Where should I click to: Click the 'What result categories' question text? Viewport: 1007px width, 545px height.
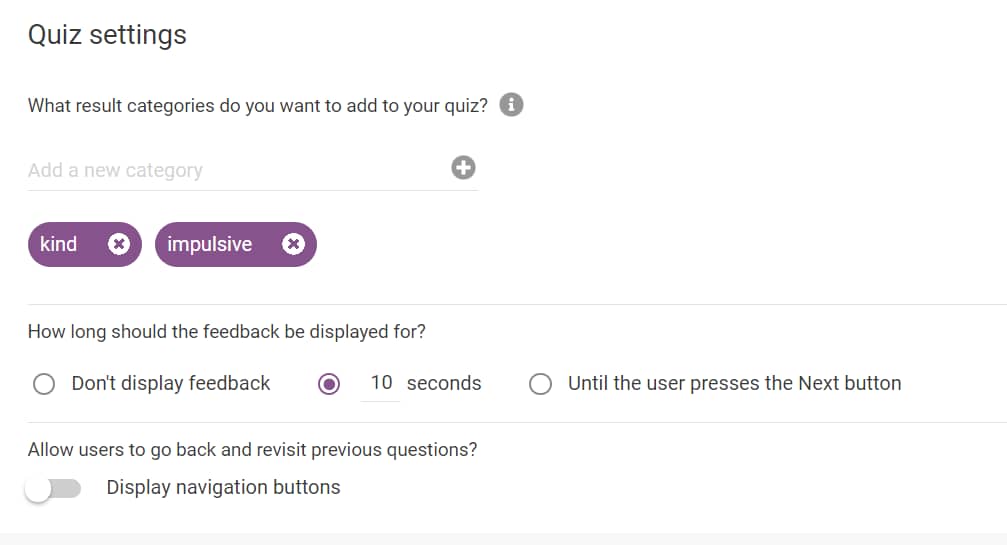(258, 105)
